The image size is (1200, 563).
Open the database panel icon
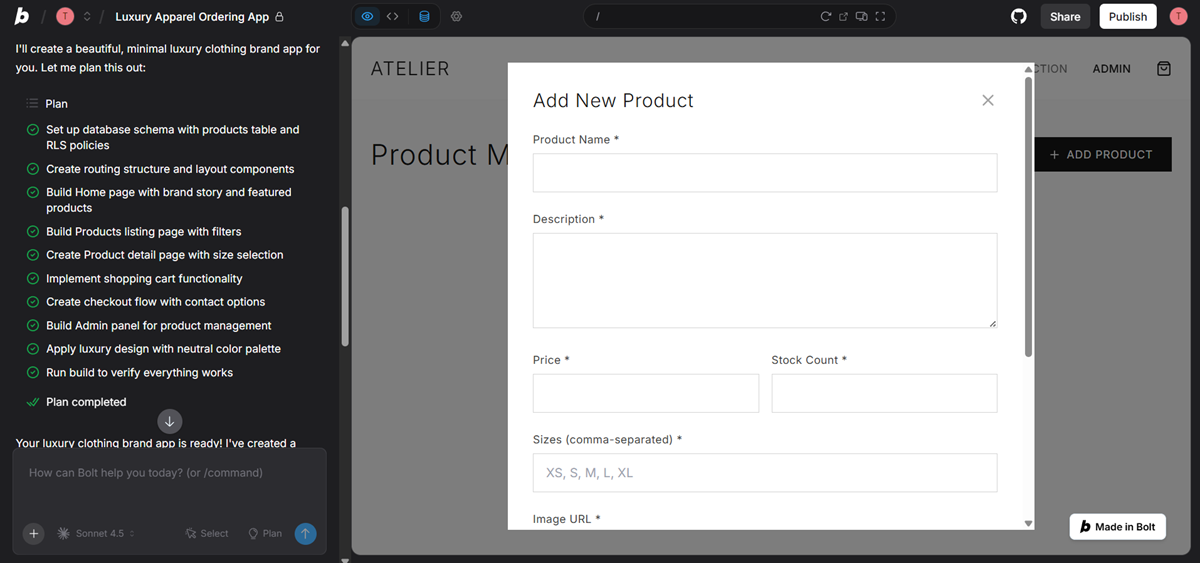[424, 17]
